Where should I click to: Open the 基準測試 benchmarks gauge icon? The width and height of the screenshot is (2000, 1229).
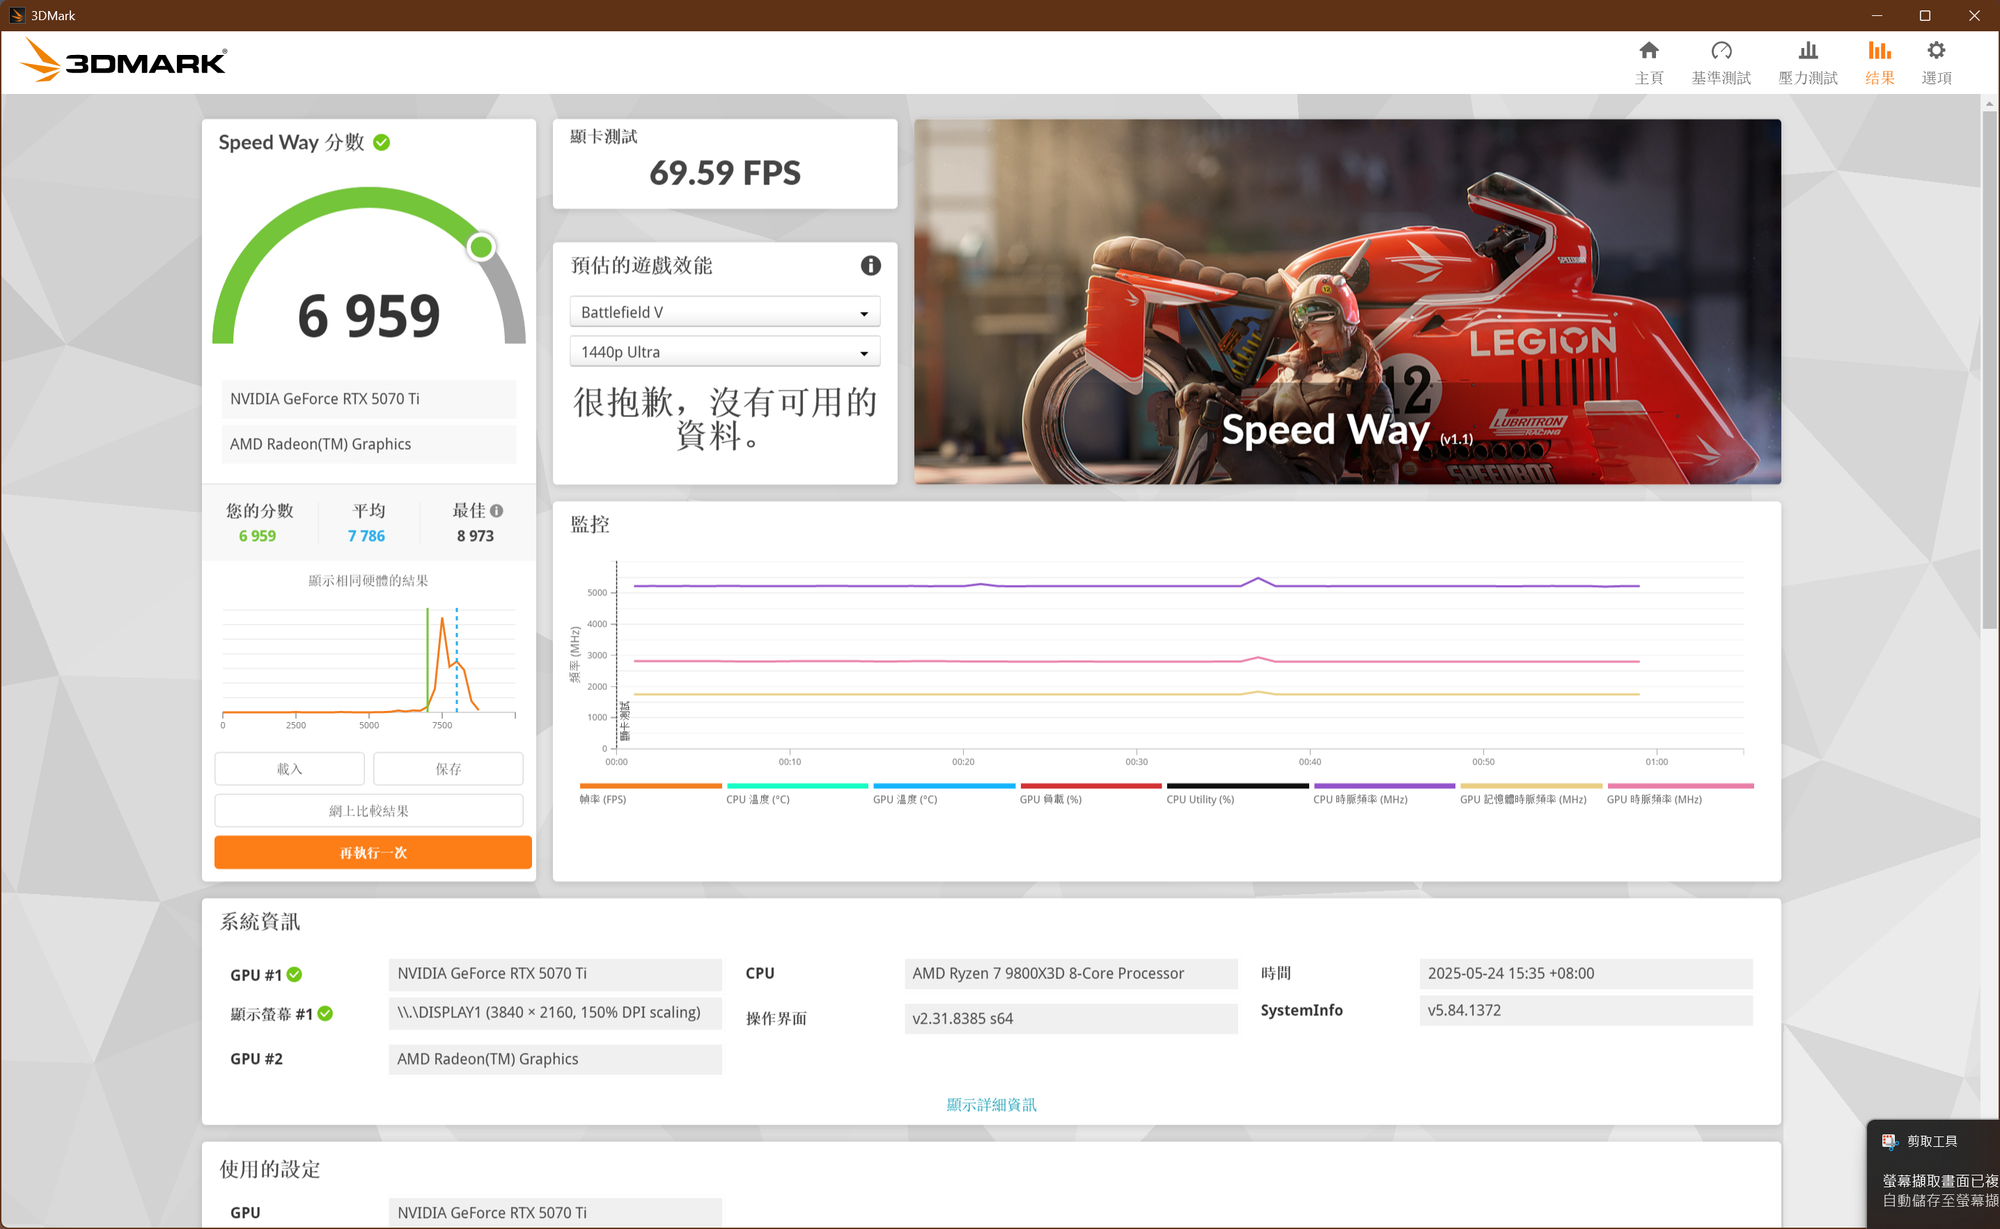[1721, 51]
